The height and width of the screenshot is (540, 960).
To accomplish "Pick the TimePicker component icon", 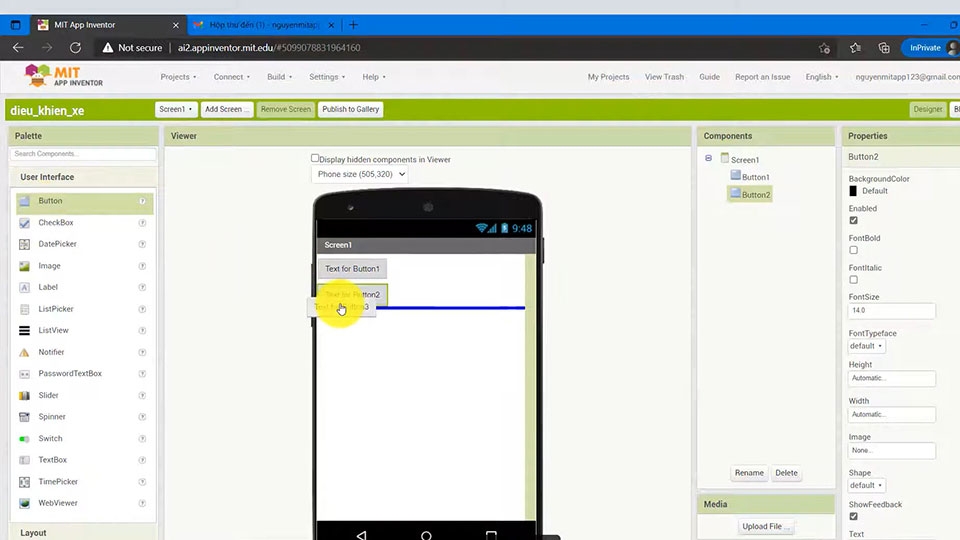I will 24,482.
